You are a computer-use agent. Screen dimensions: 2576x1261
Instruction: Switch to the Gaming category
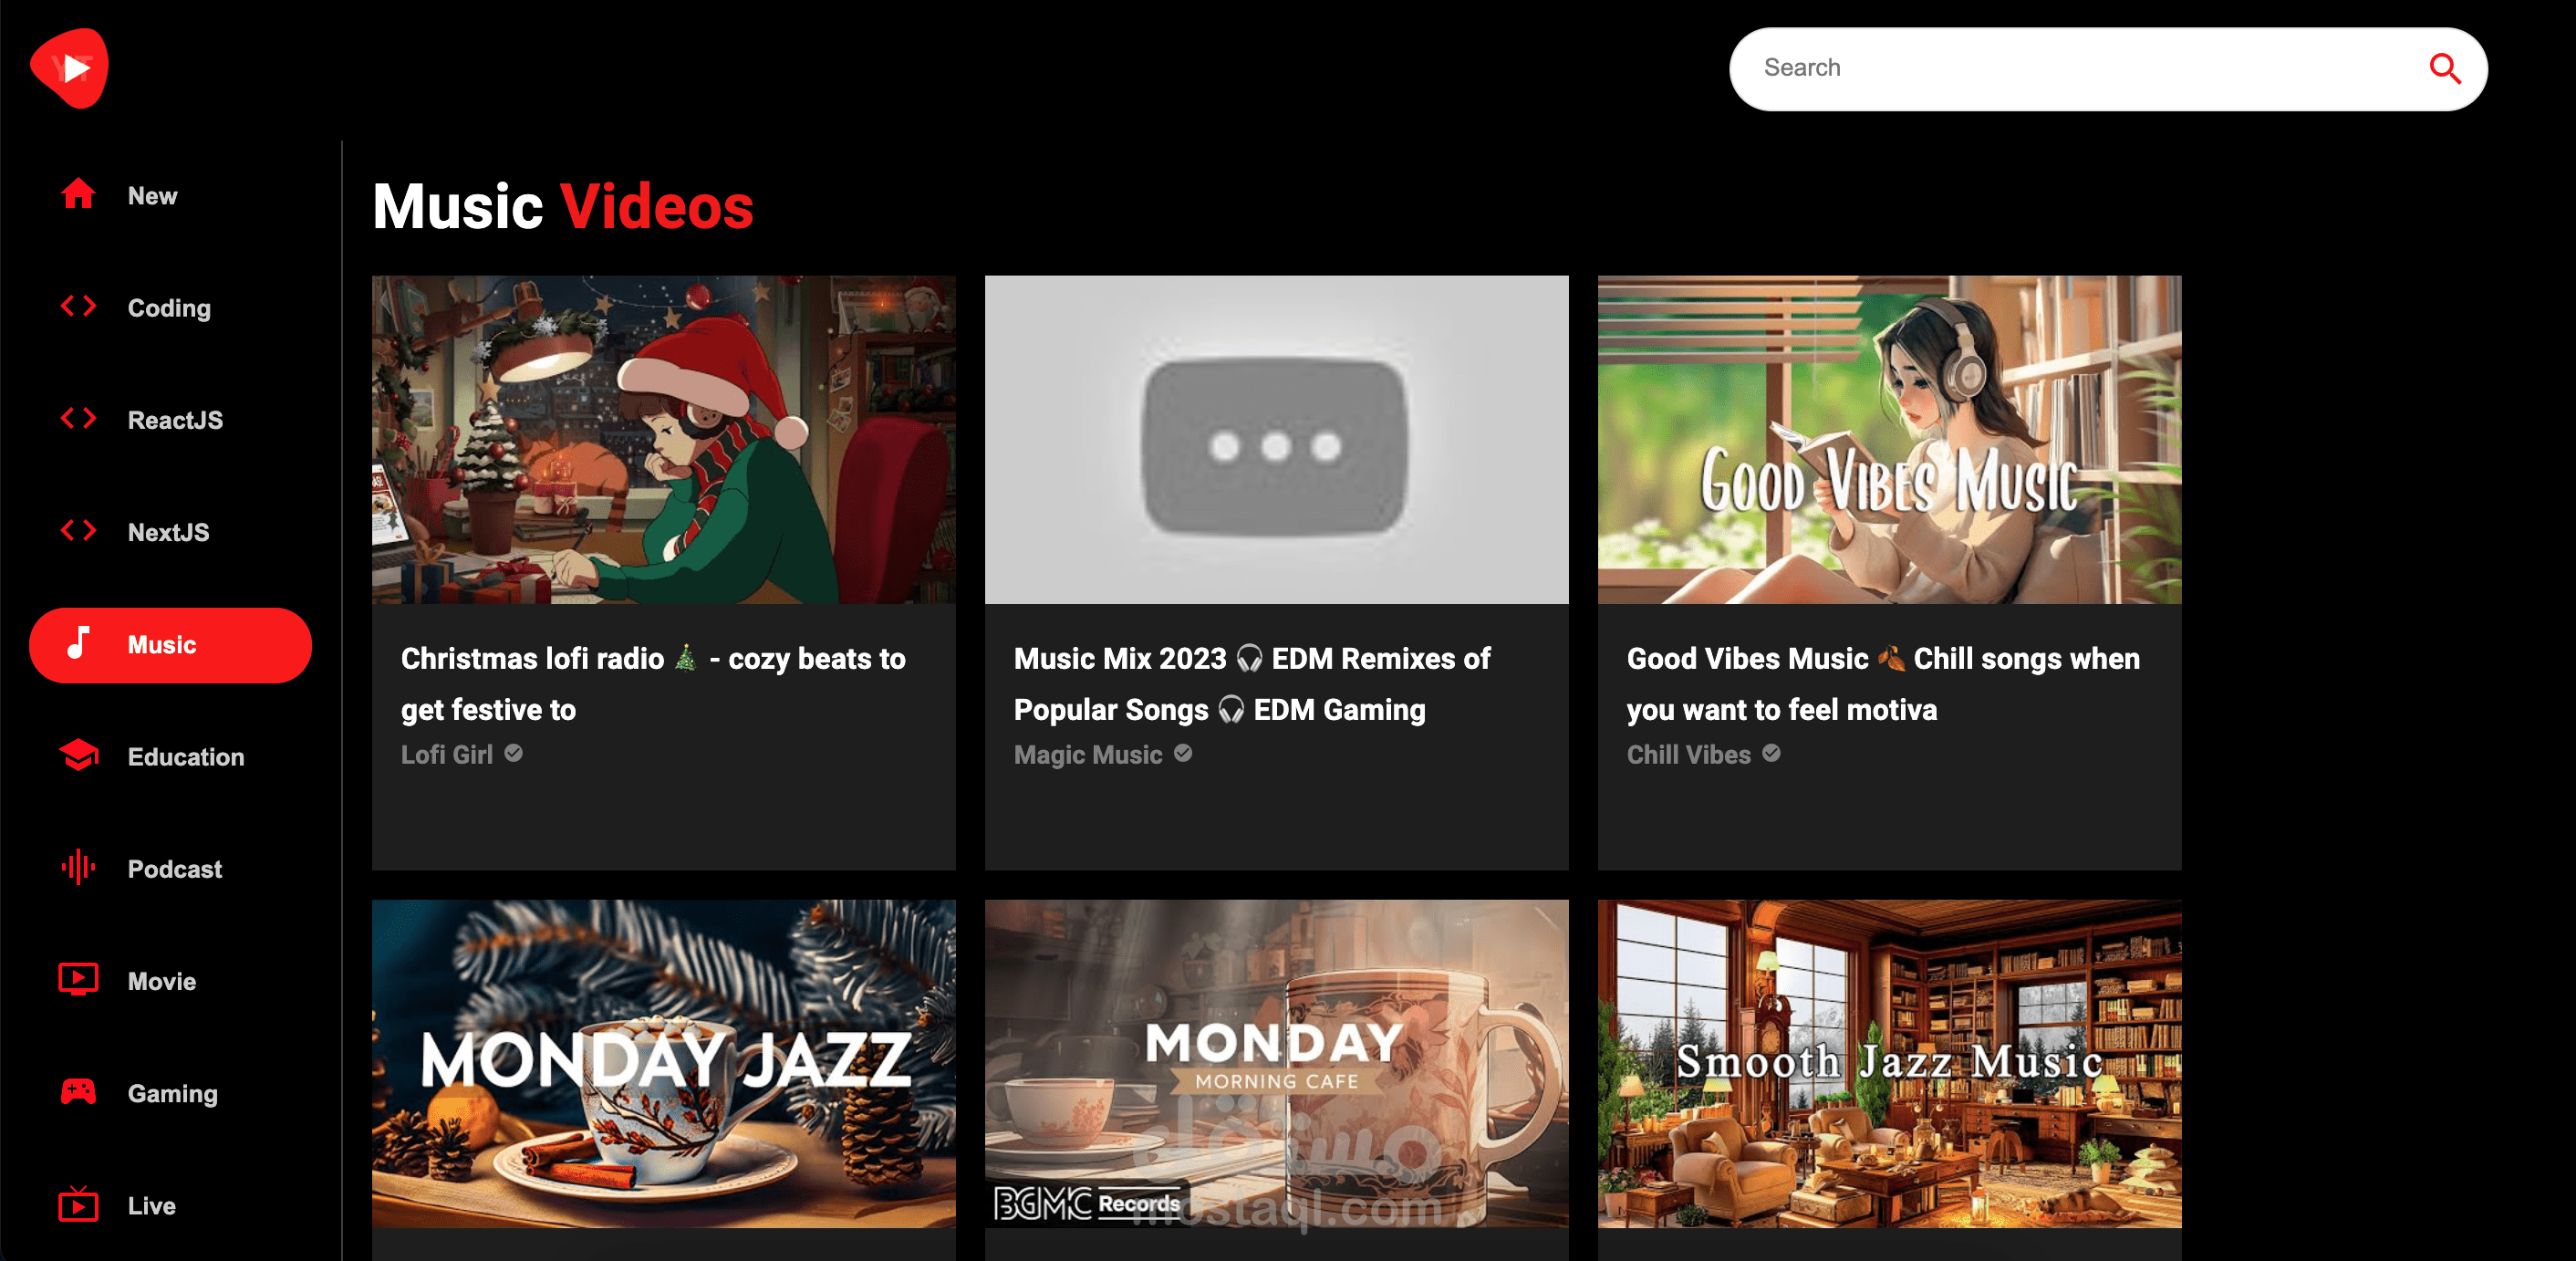point(170,1093)
